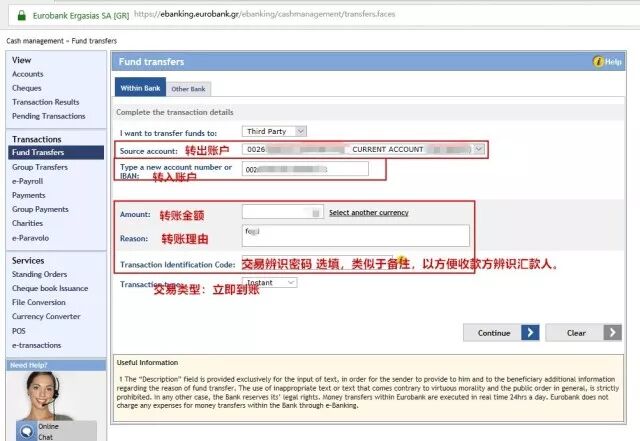The height and width of the screenshot is (441, 640).
Task: Click the Help info icon
Action: click(598, 62)
